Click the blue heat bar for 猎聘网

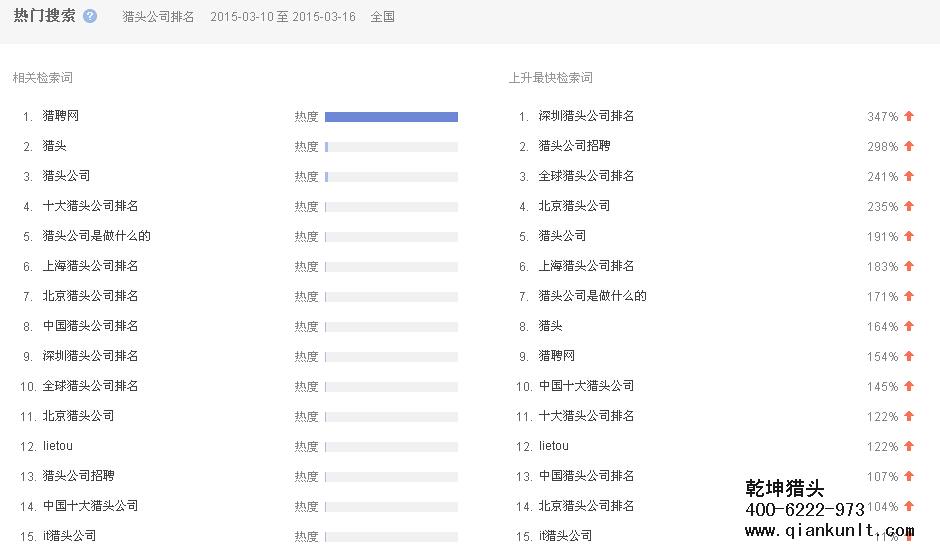(391, 117)
